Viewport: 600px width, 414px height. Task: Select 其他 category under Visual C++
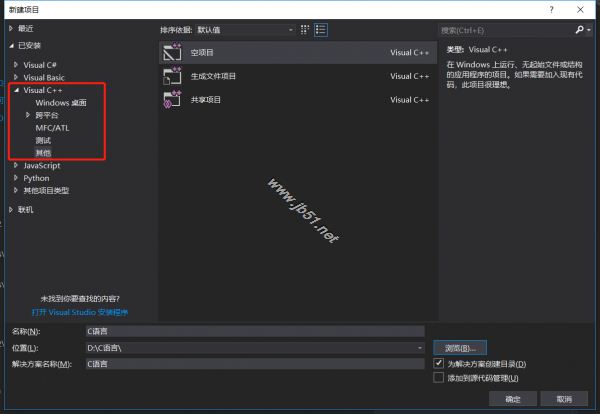coord(43,153)
